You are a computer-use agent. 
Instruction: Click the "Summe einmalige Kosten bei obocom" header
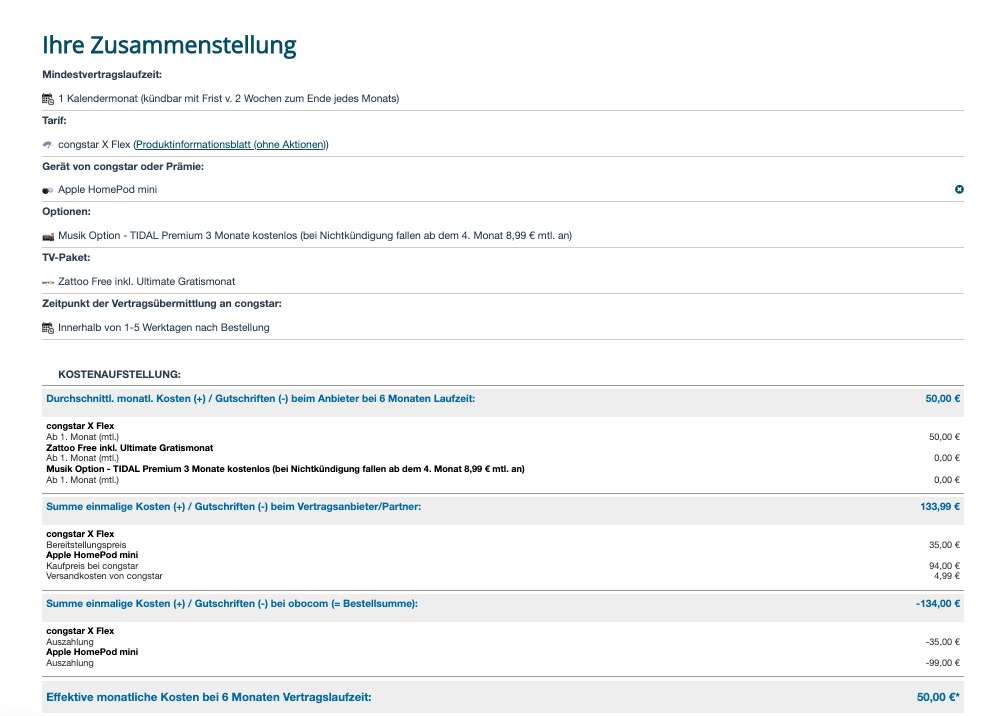tap(232, 604)
